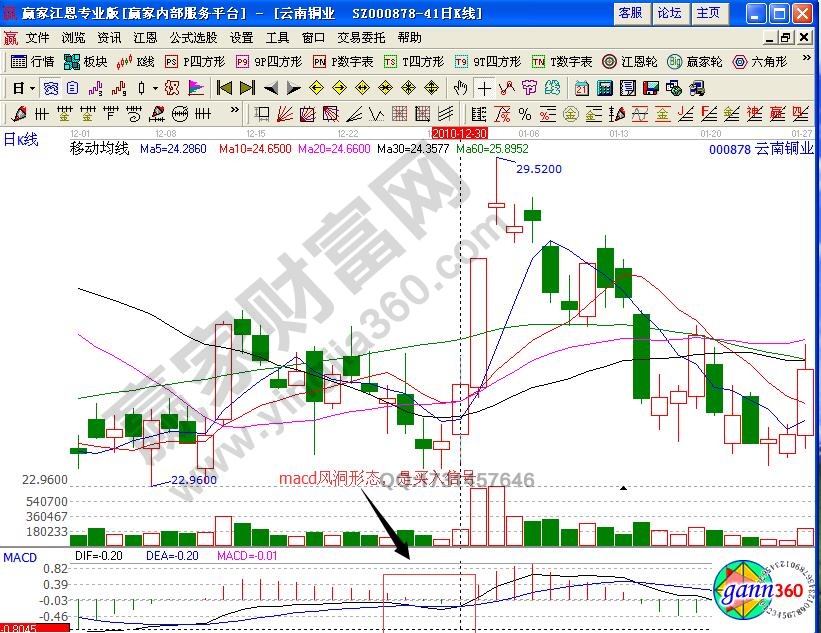Viewport: 821px width, 633px height.
Task: Open the 赢家轮 wheel tool
Action: pyautogui.click(x=677, y=61)
